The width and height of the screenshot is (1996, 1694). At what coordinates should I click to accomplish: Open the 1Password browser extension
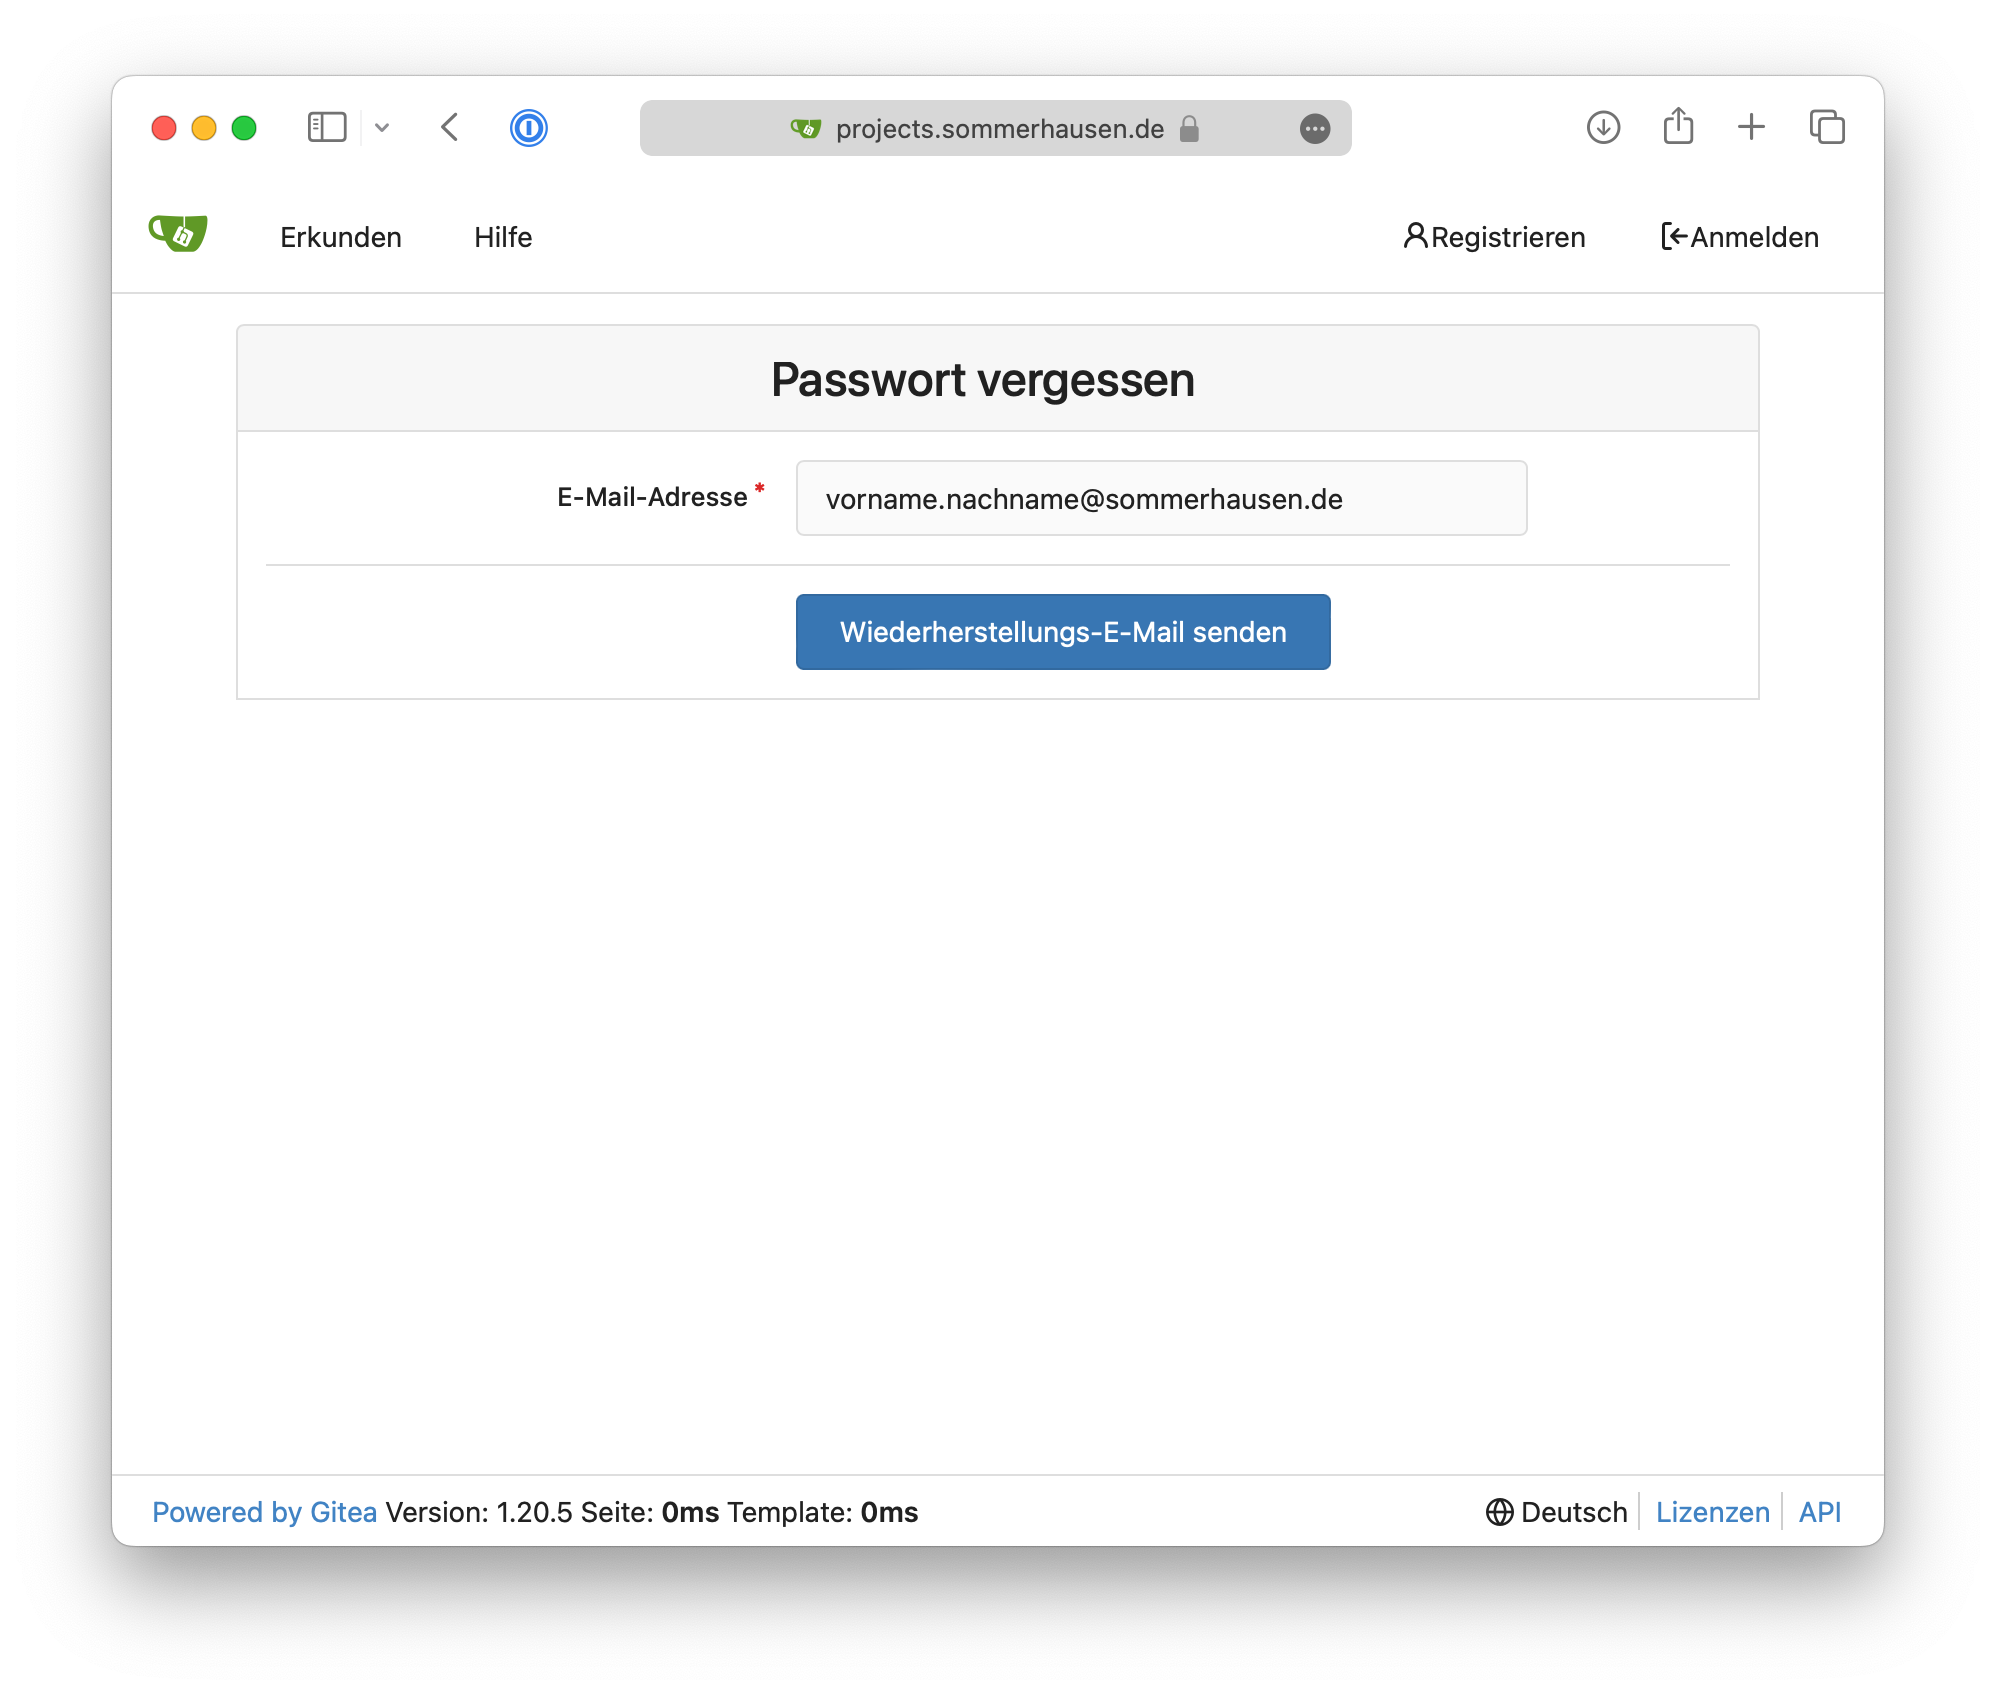click(529, 128)
